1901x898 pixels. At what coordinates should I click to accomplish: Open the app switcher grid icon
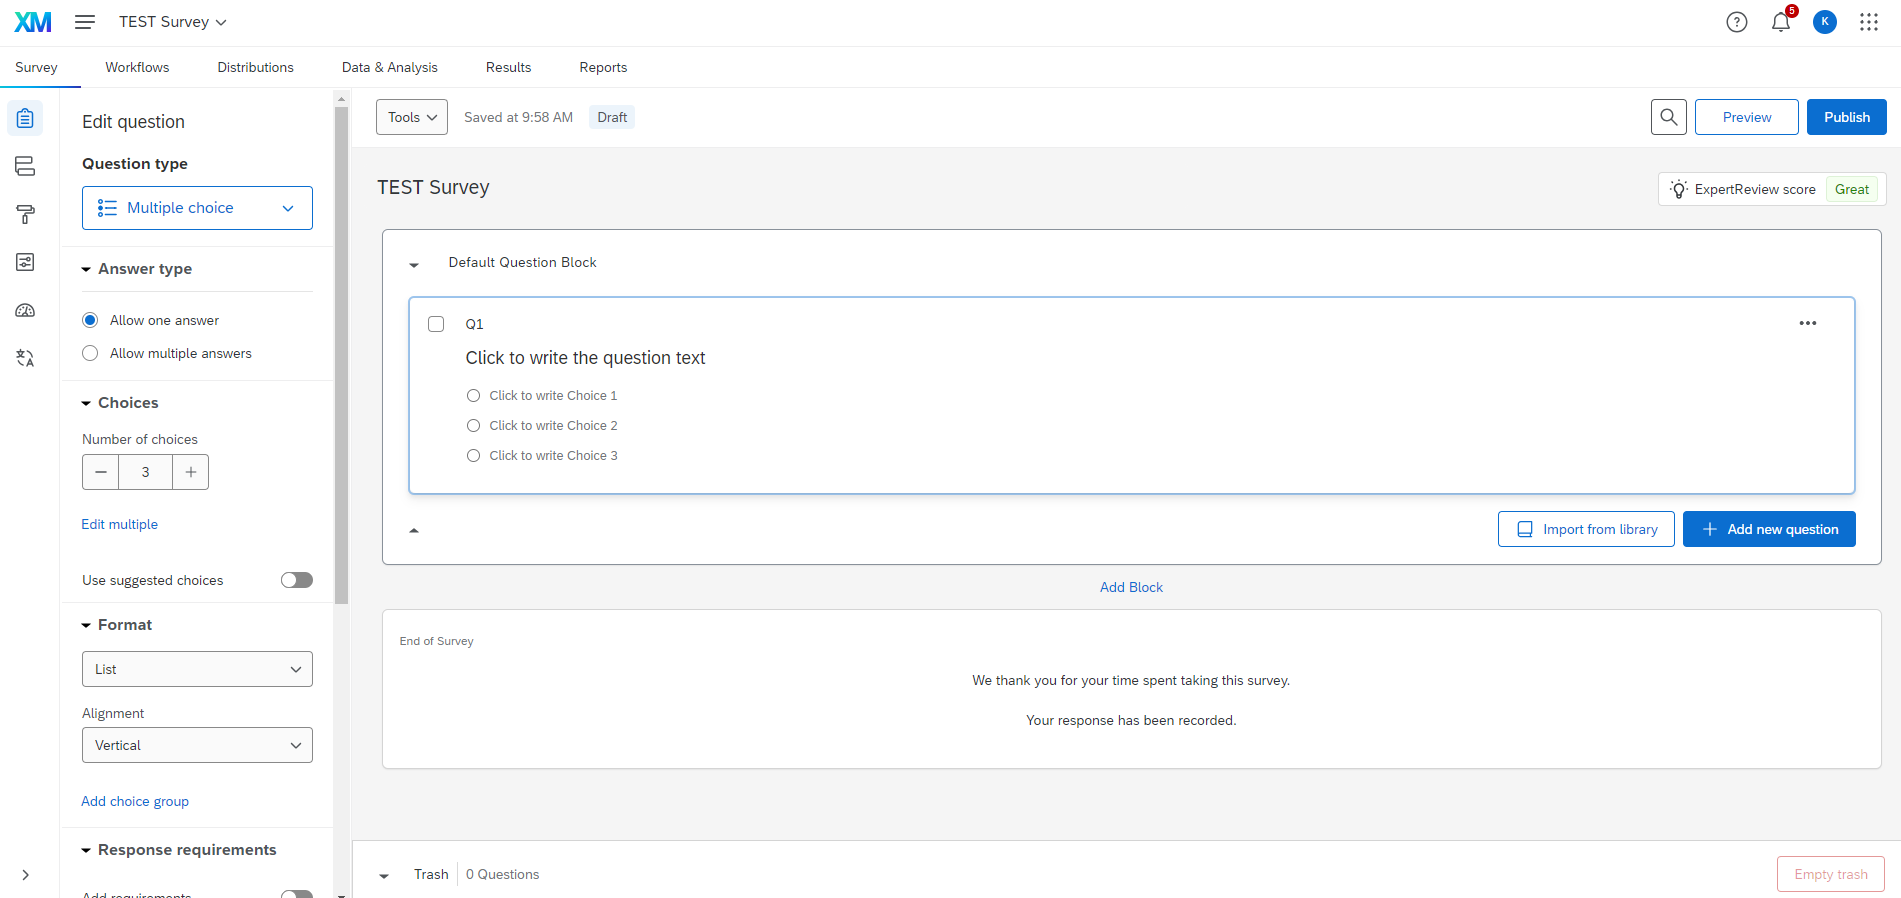[x=1869, y=22]
